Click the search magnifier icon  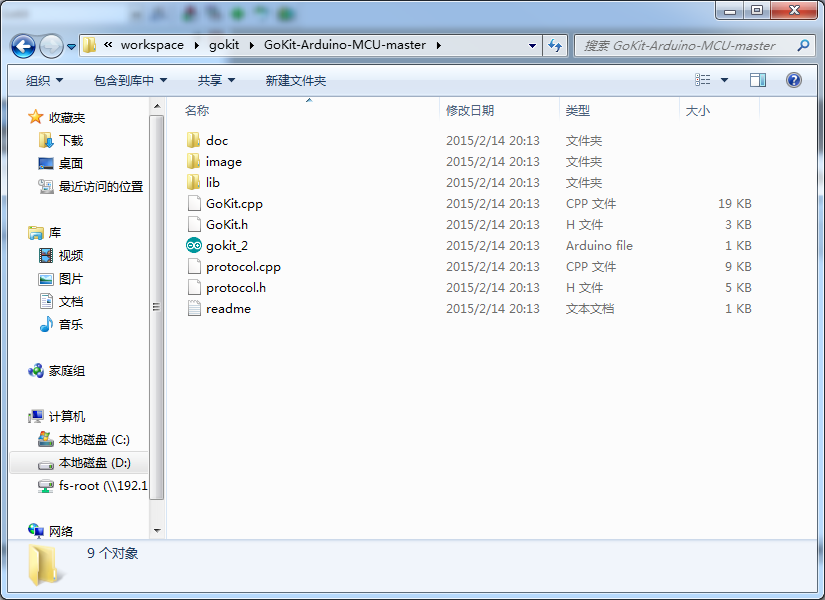pyautogui.click(x=803, y=46)
